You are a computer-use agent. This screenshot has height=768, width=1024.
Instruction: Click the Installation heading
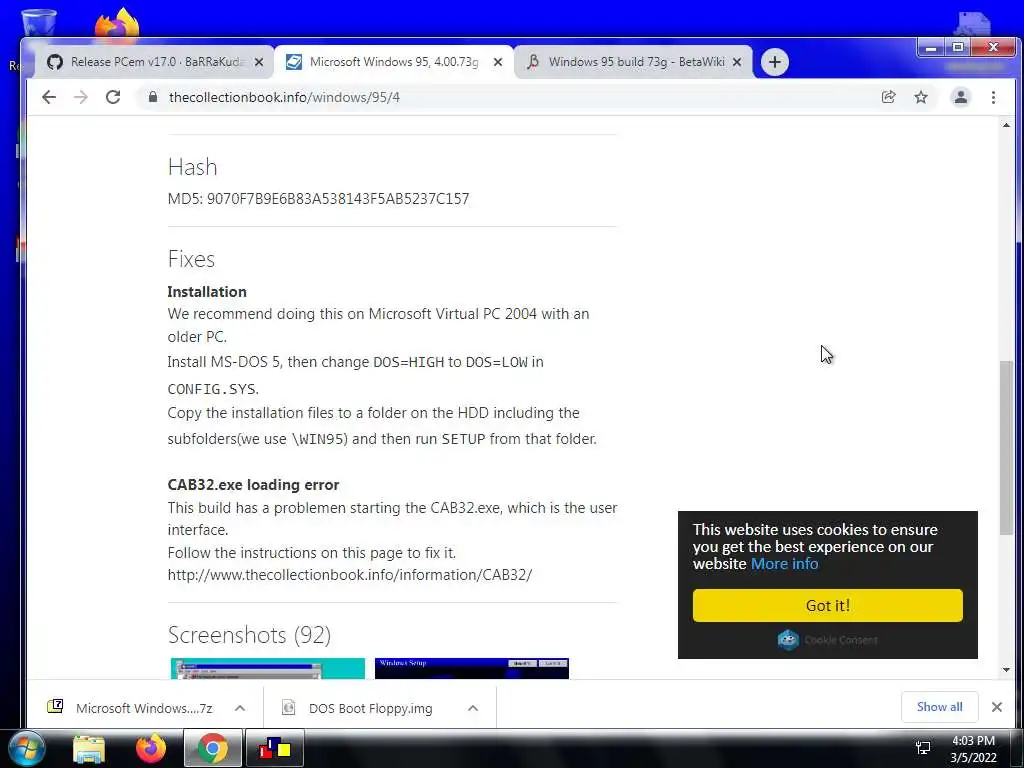click(x=207, y=291)
